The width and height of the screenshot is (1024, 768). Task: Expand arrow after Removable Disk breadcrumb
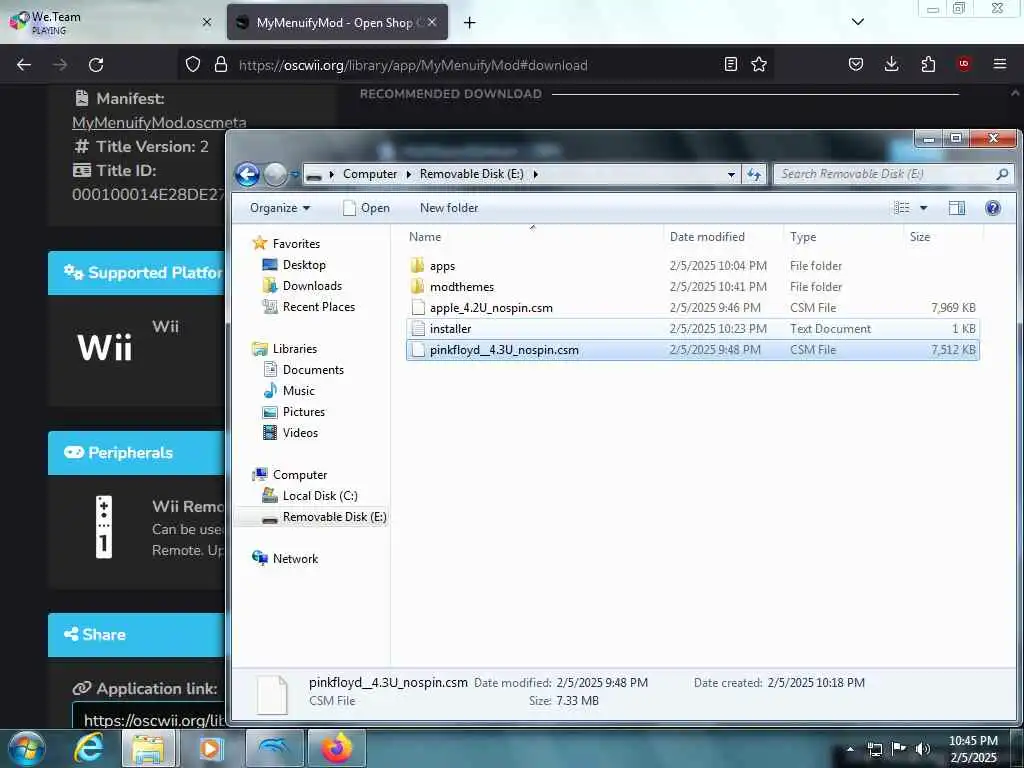point(536,174)
